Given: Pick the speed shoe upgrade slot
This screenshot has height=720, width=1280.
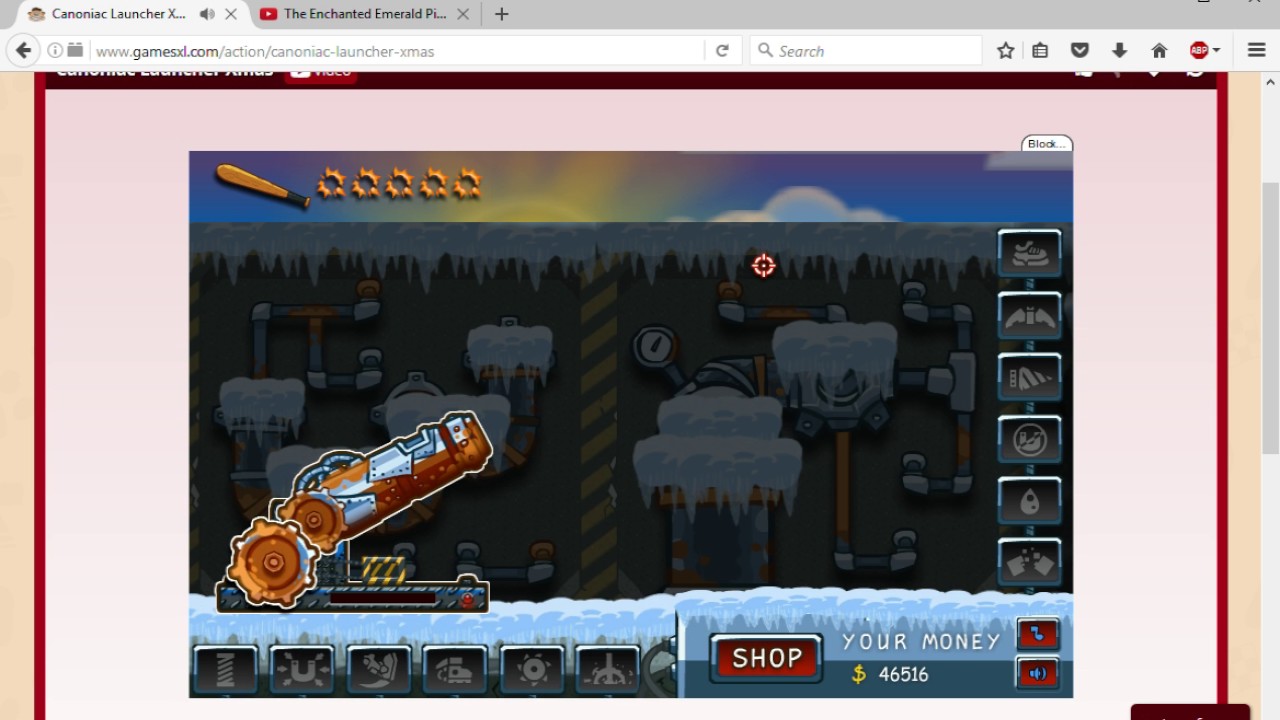Looking at the screenshot, I should (x=455, y=670).
